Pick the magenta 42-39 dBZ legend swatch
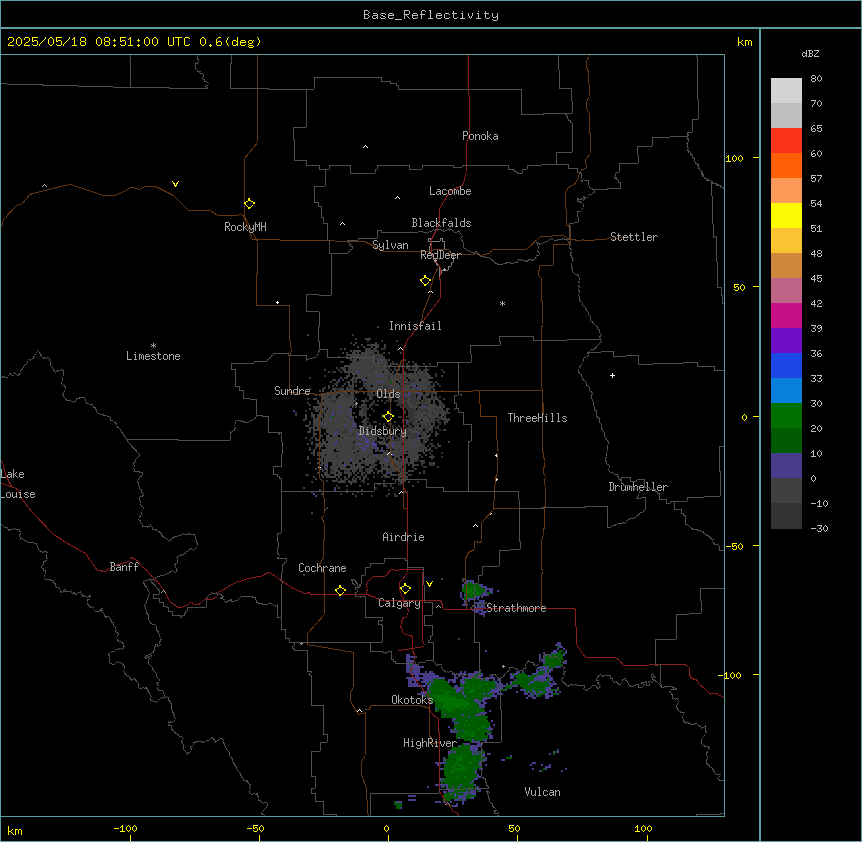Image resolution: width=862 pixels, height=842 pixels. point(786,315)
